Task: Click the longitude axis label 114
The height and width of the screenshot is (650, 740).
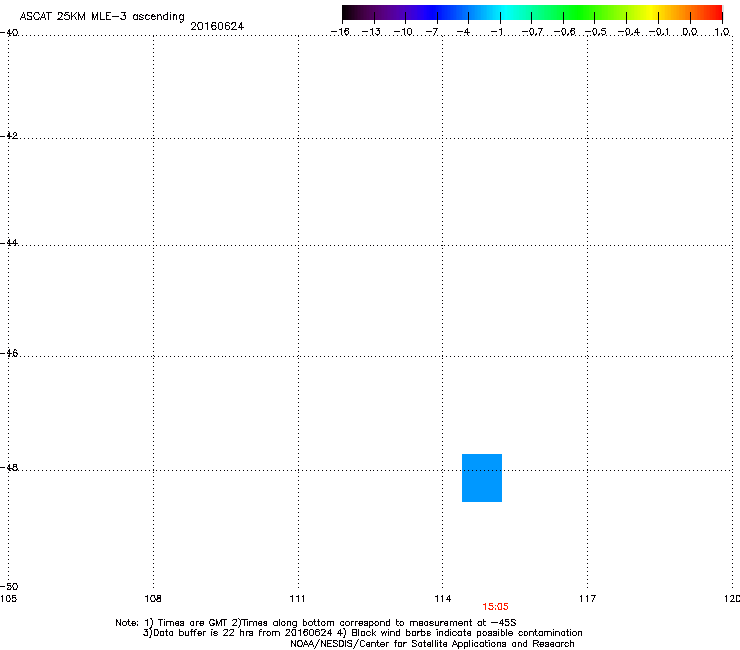Action: pyautogui.click(x=443, y=599)
